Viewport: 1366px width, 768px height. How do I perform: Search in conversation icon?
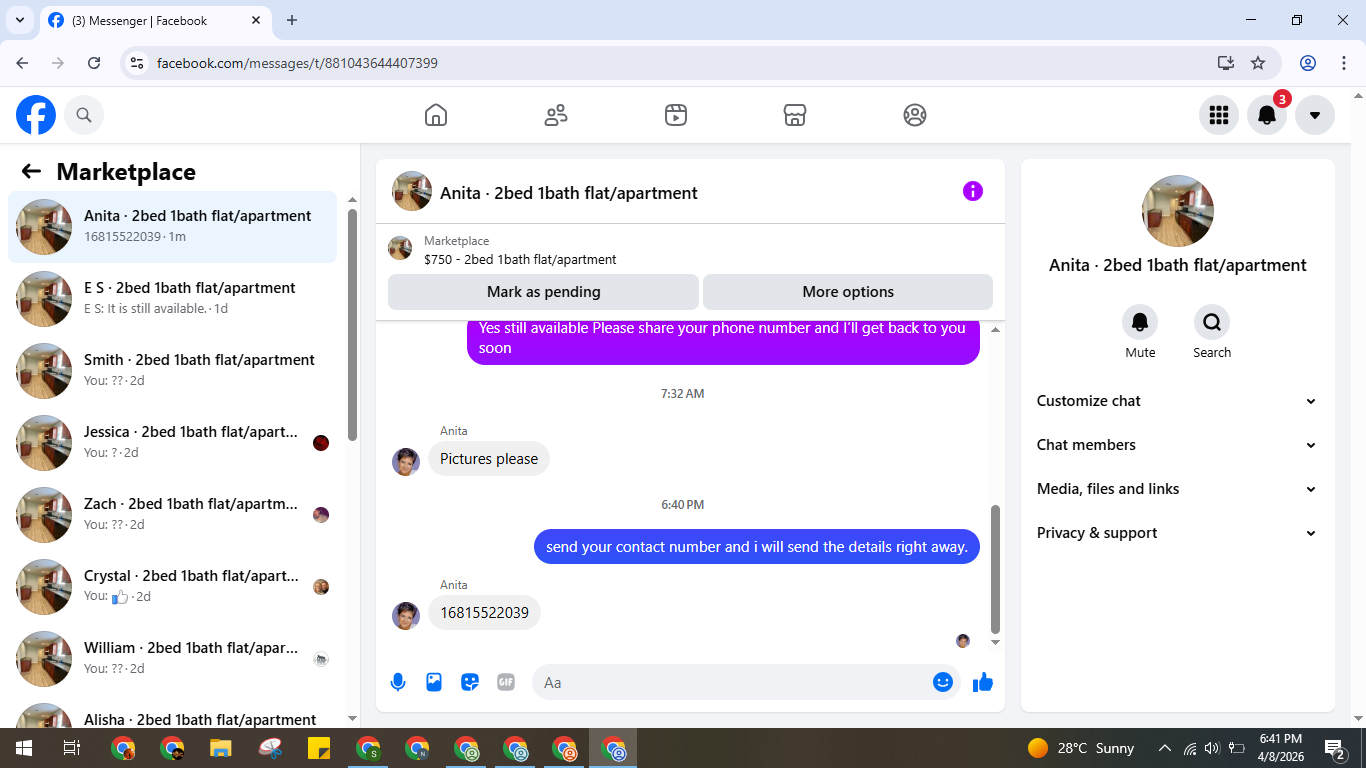click(1212, 322)
